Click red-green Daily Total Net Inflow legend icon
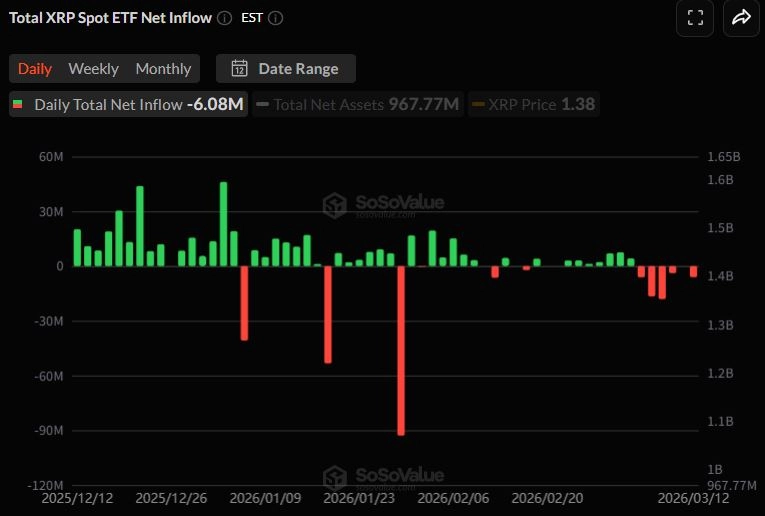 pos(18,104)
